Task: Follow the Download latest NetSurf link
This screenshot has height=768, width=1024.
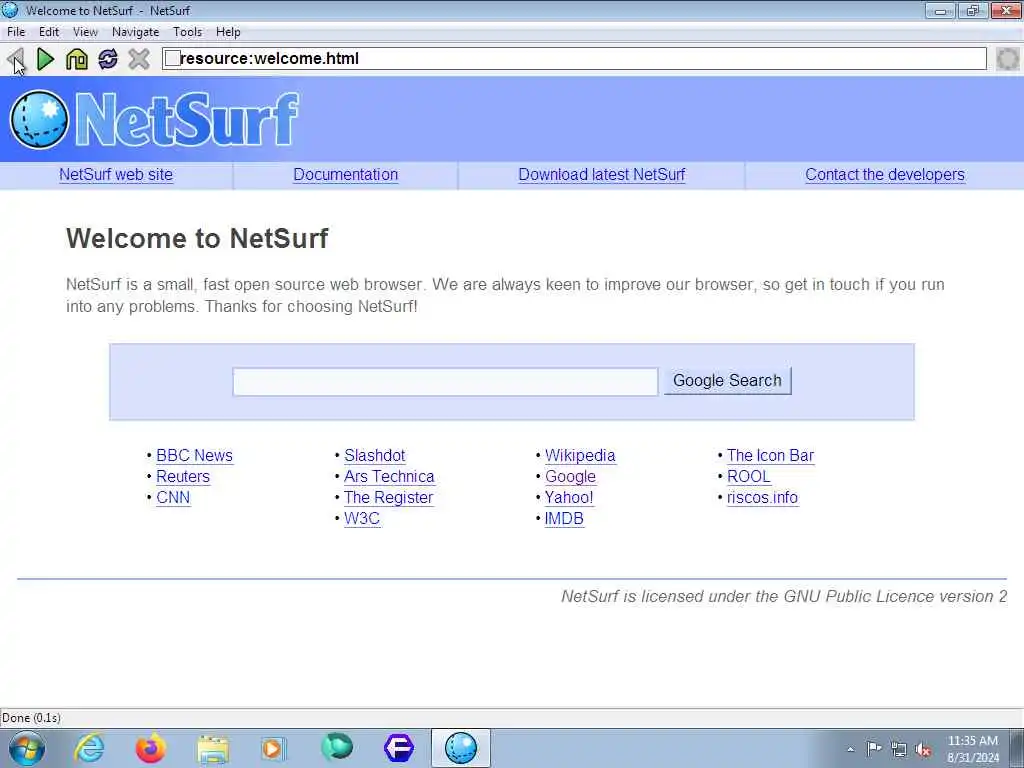Action: (601, 174)
